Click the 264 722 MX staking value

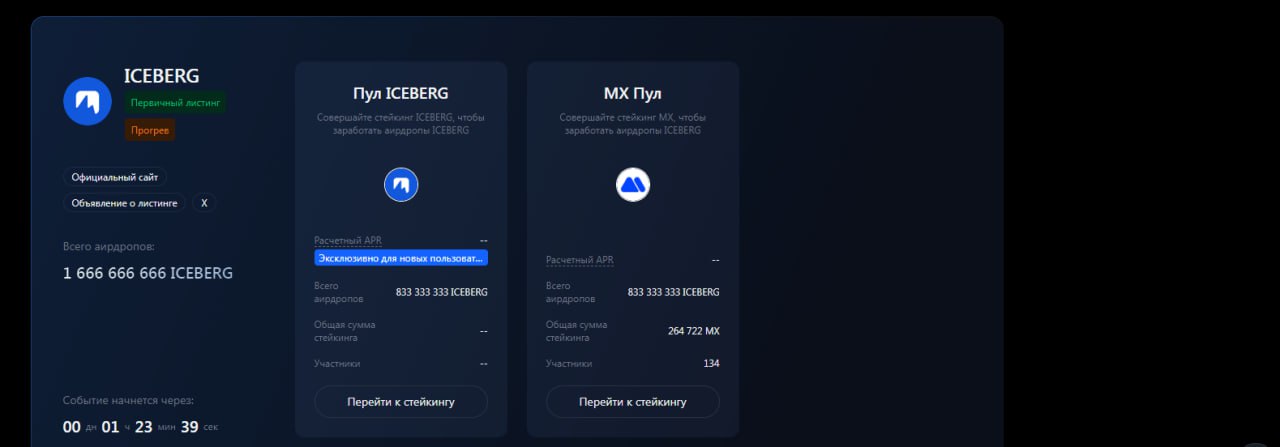point(694,330)
